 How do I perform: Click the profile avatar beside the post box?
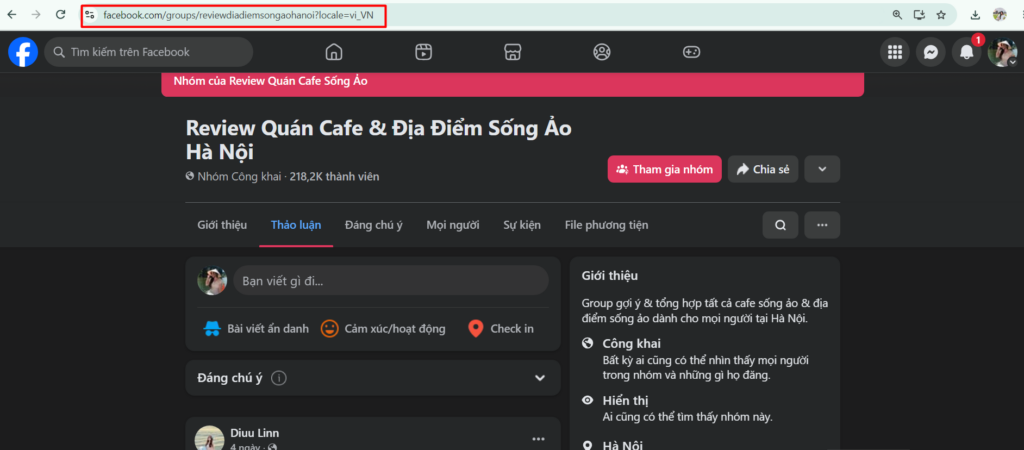point(212,281)
